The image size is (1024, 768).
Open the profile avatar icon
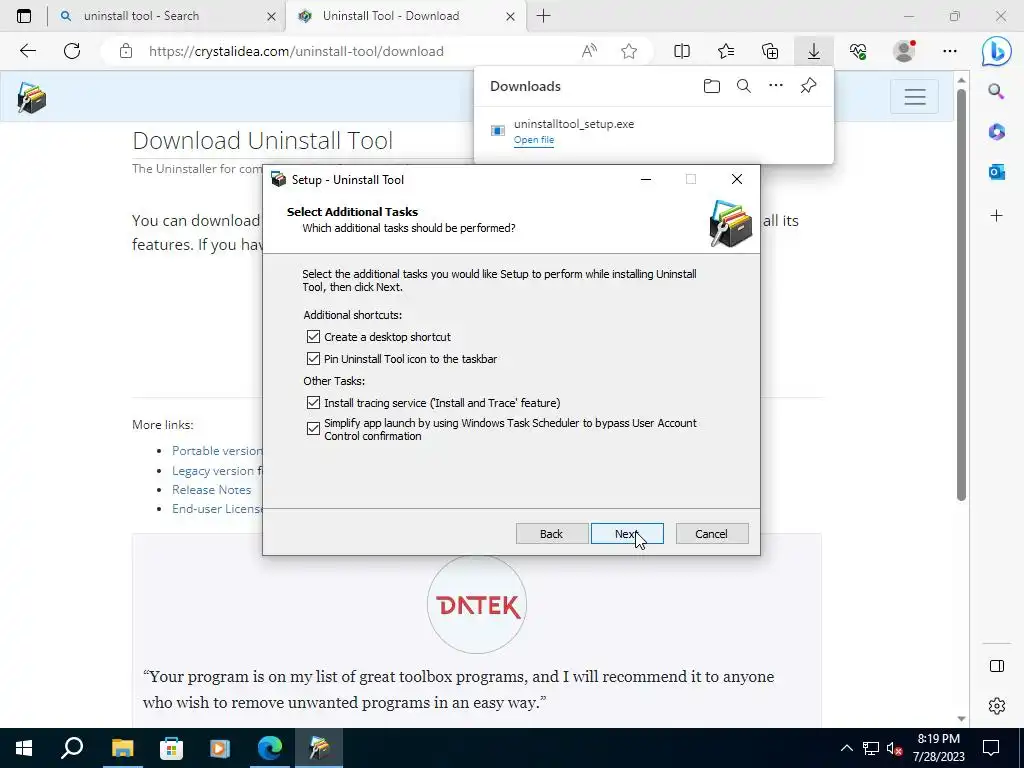[904, 51]
